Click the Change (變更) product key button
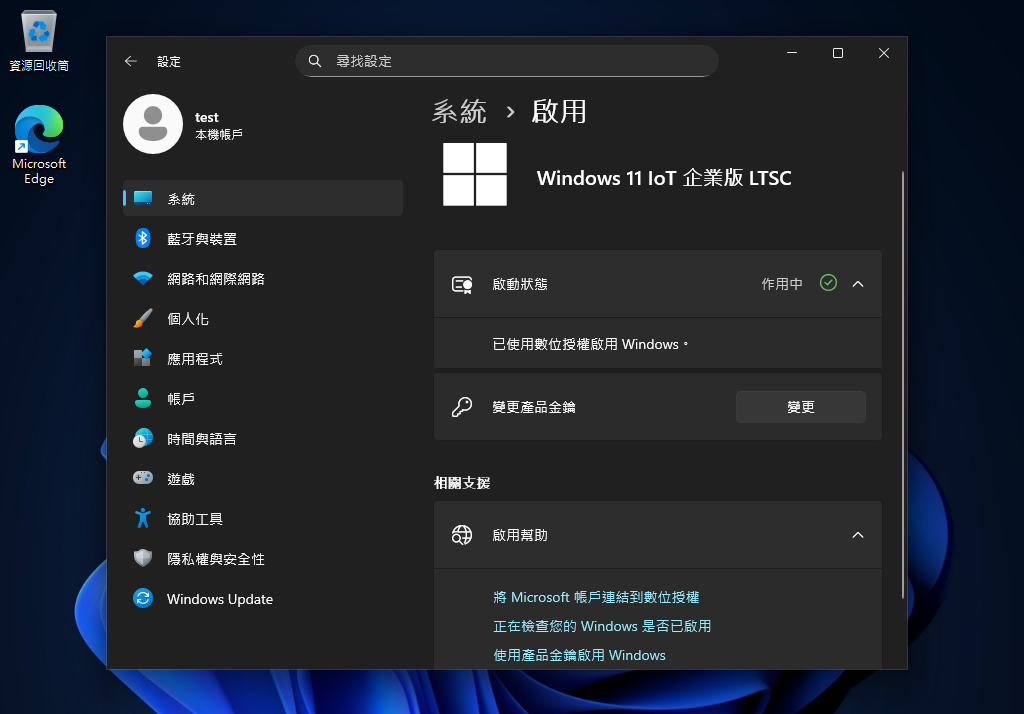The image size is (1024, 714). coord(800,407)
